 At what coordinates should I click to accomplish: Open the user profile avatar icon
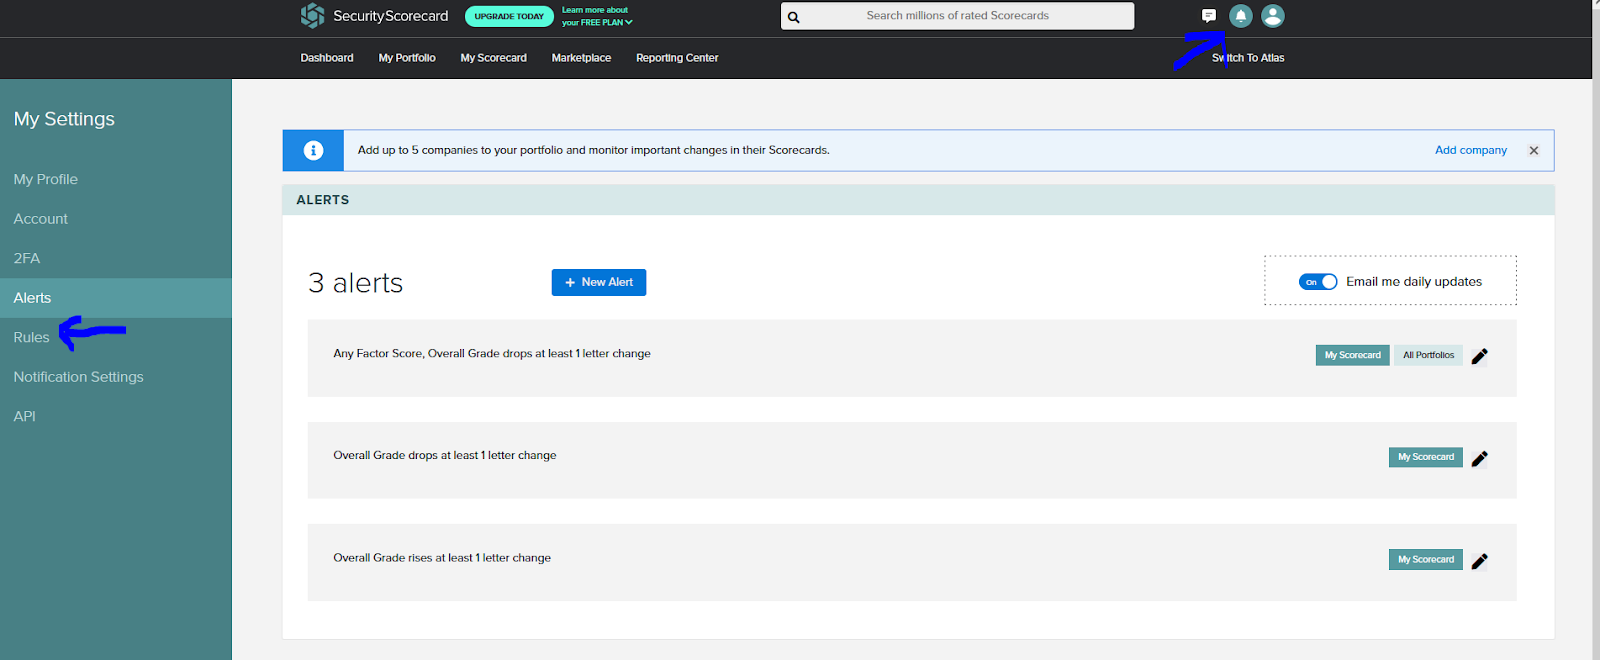click(1272, 16)
